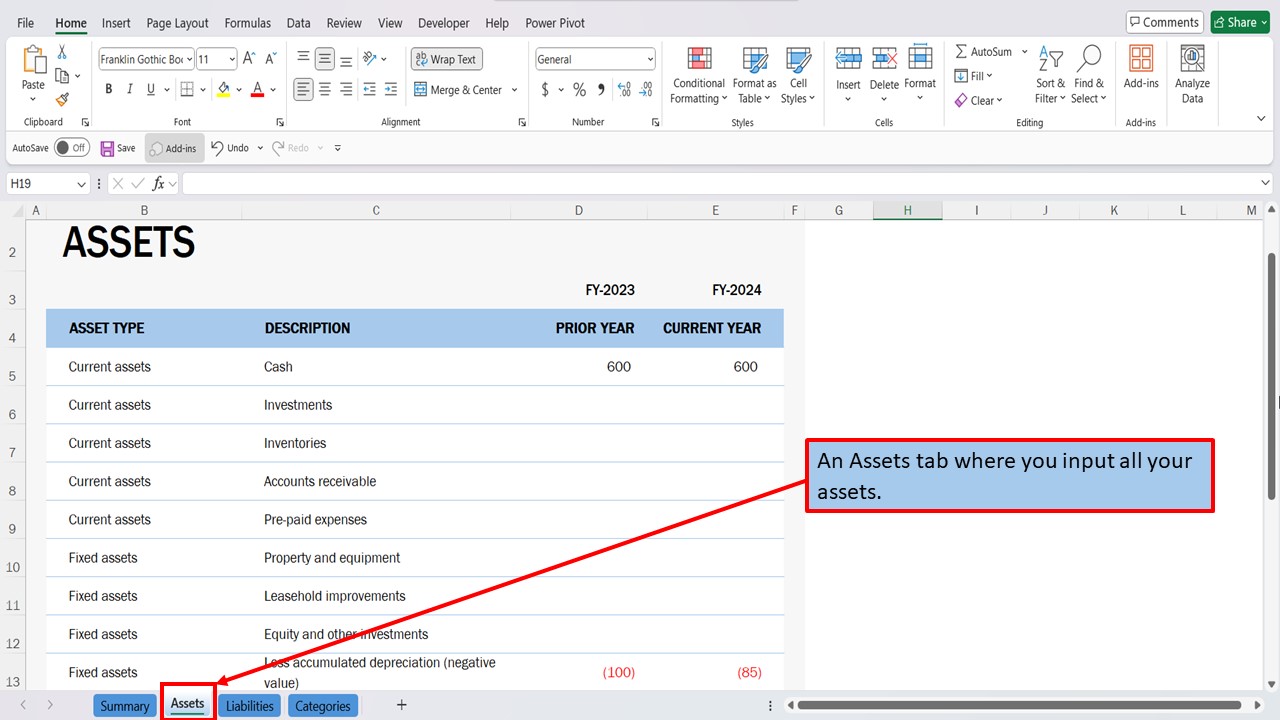Add a new sheet with plus button
The image size is (1280, 720).
tap(401, 705)
